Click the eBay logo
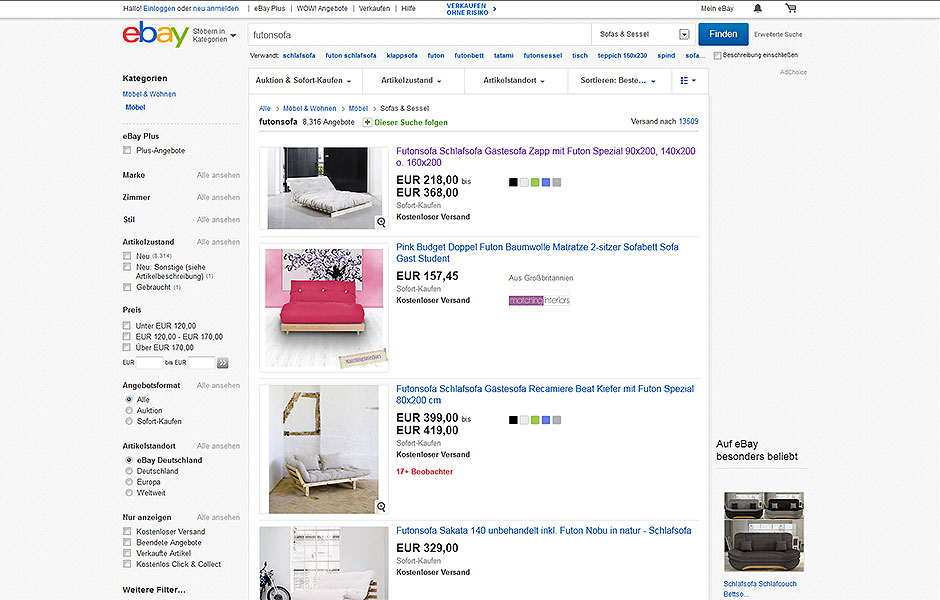The height and width of the screenshot is (600, 940). (x=156, y=34)
